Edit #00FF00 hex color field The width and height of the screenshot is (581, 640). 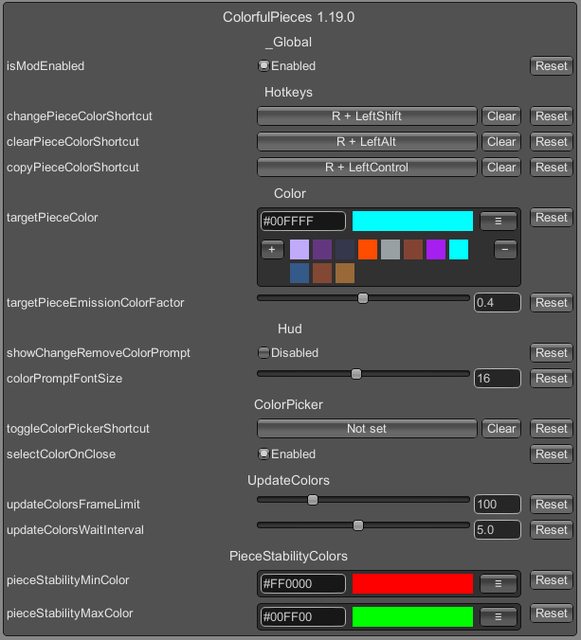pos(303,617)
